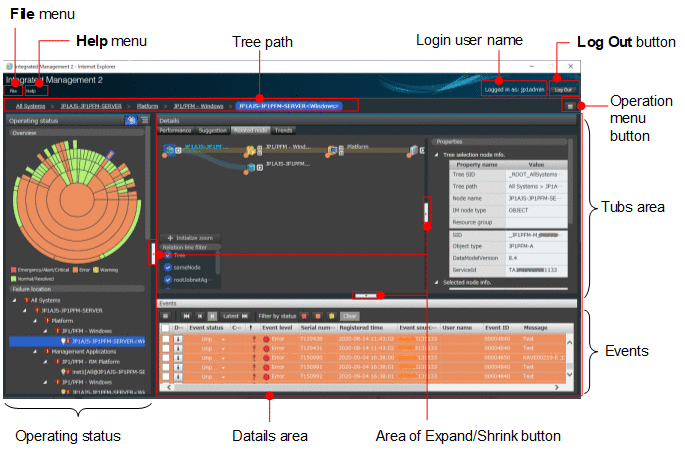Image resolution: width=685 pixels, height=452 pixels.
Task: Click the Log Out button
Action: tap(564, 90)
